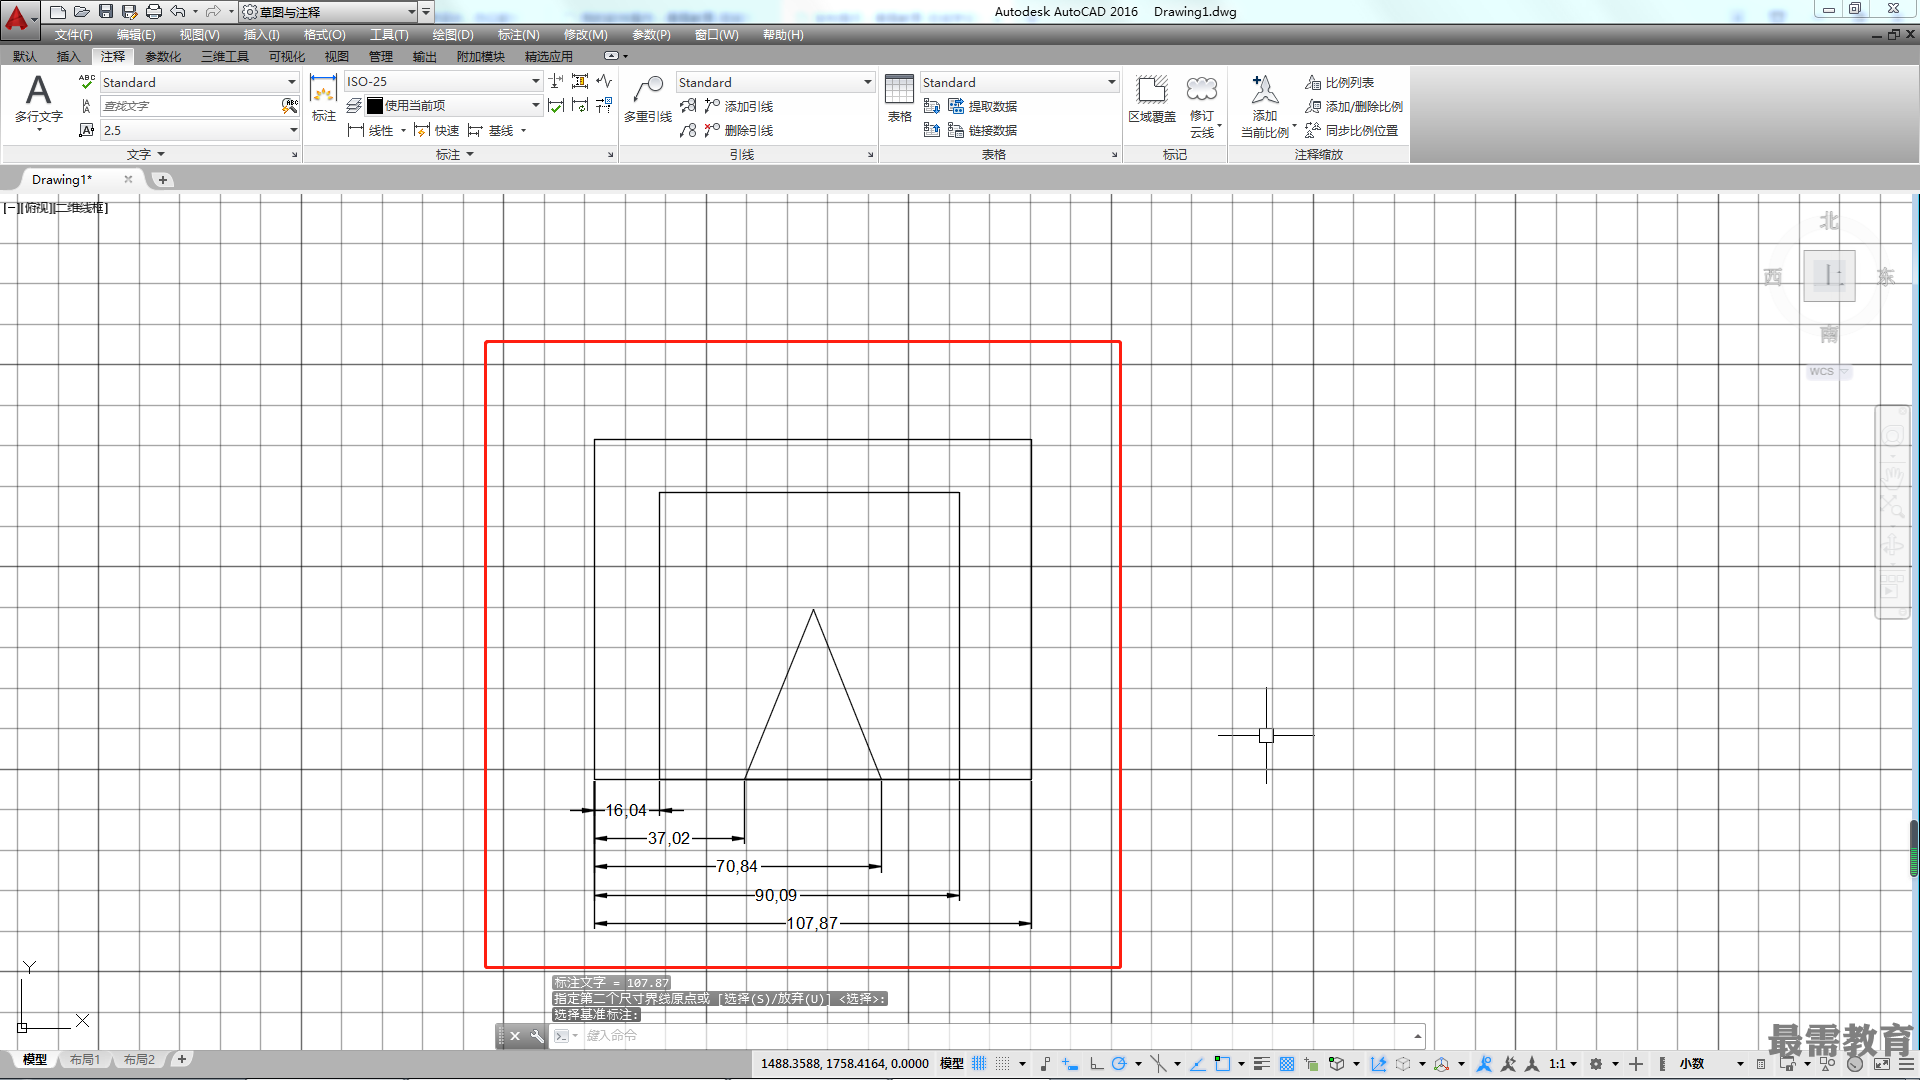The height and width of the screenshot is (1080, 1920).
Task: Open the multileader style Standard dropdown
Action: point(775,82)
